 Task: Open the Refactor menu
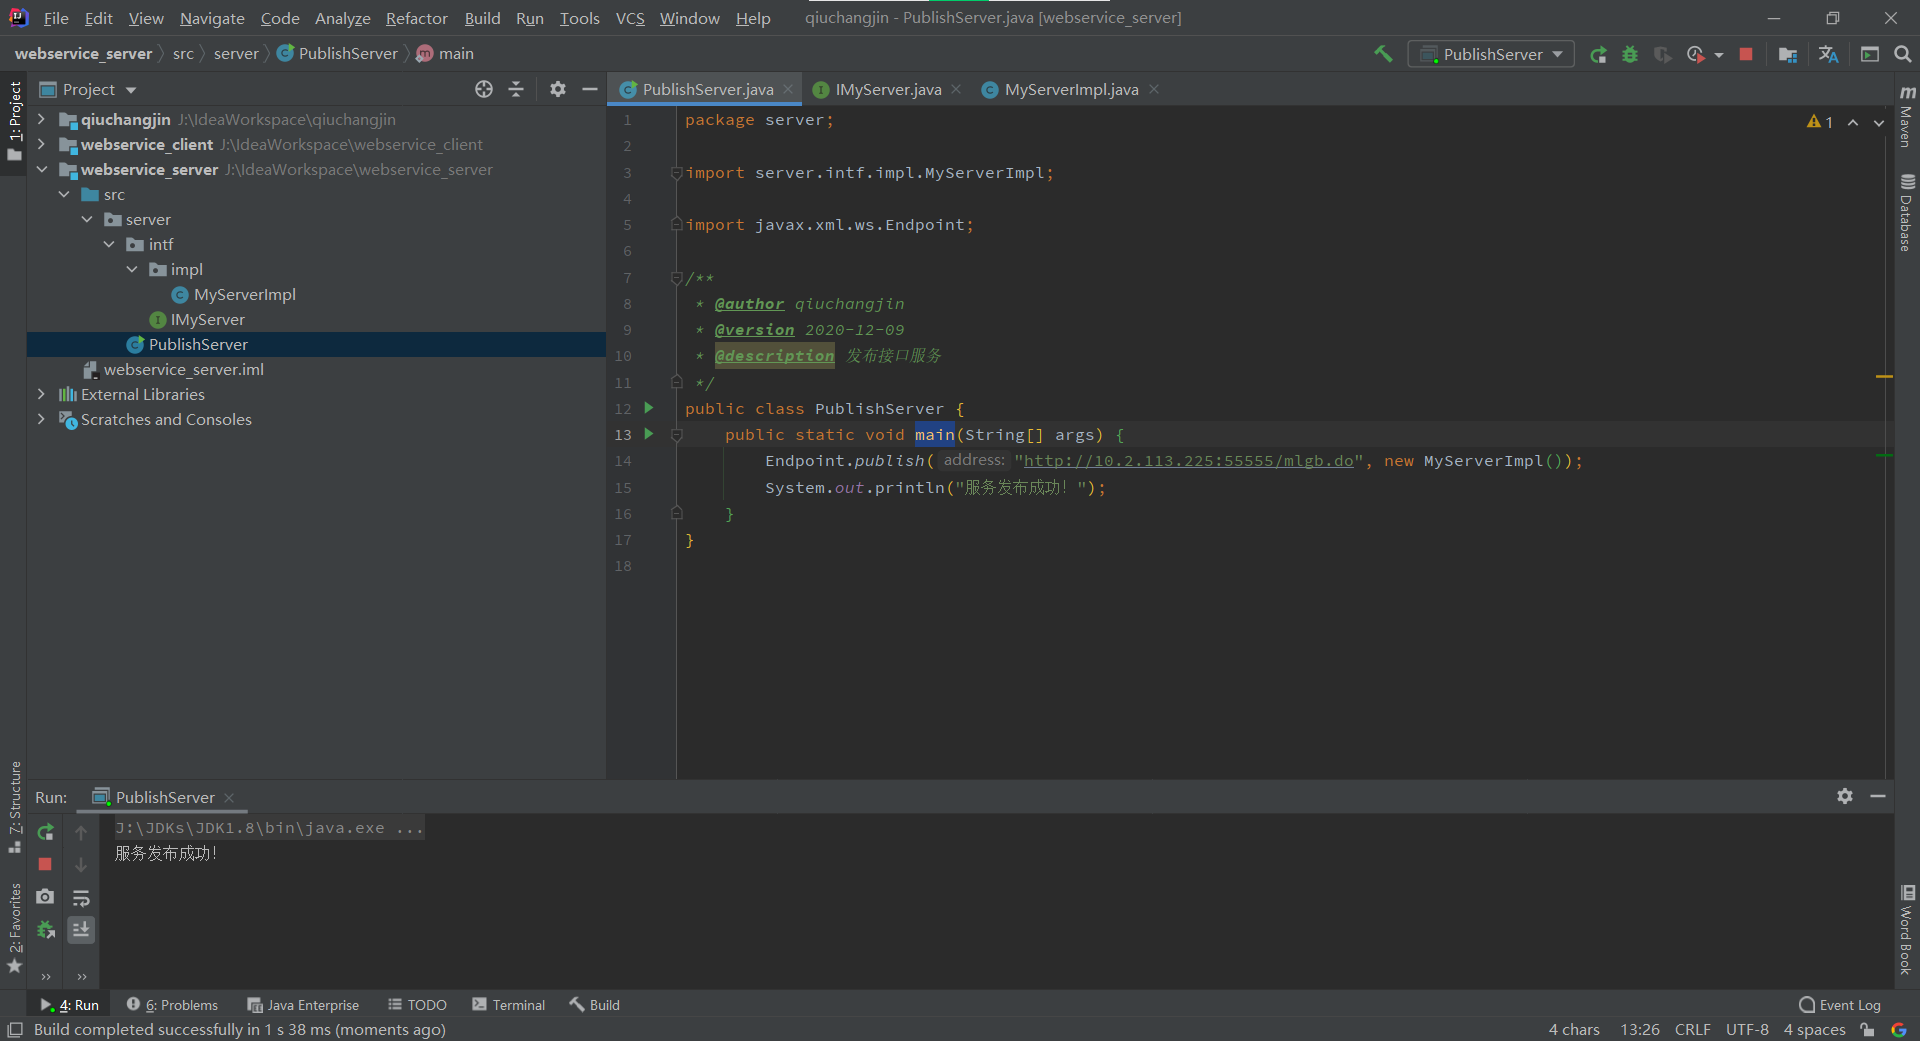click(416, 18)
